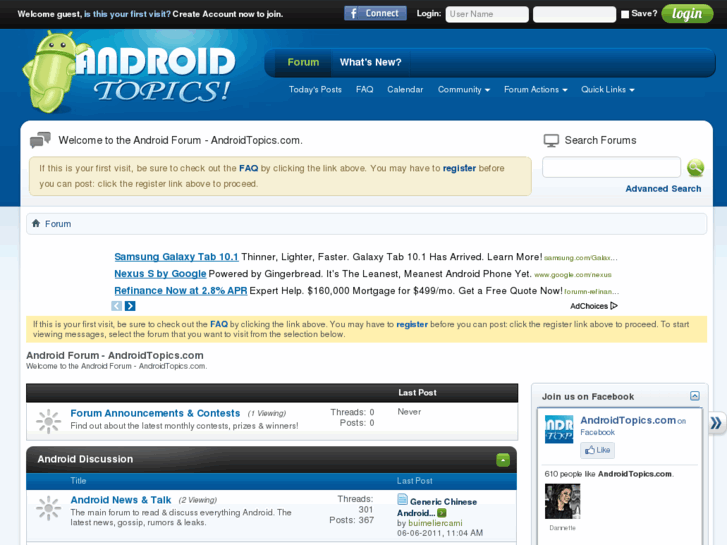Open the 'is this your first visit?' link

pyautogui.click(x=128, y=14)
